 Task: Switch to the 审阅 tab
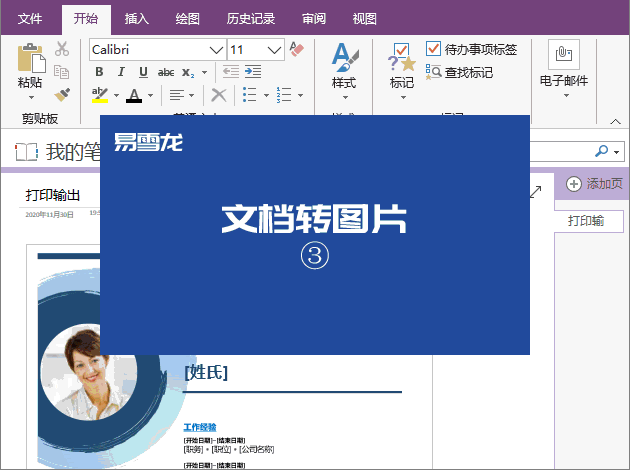pos(314,18)
